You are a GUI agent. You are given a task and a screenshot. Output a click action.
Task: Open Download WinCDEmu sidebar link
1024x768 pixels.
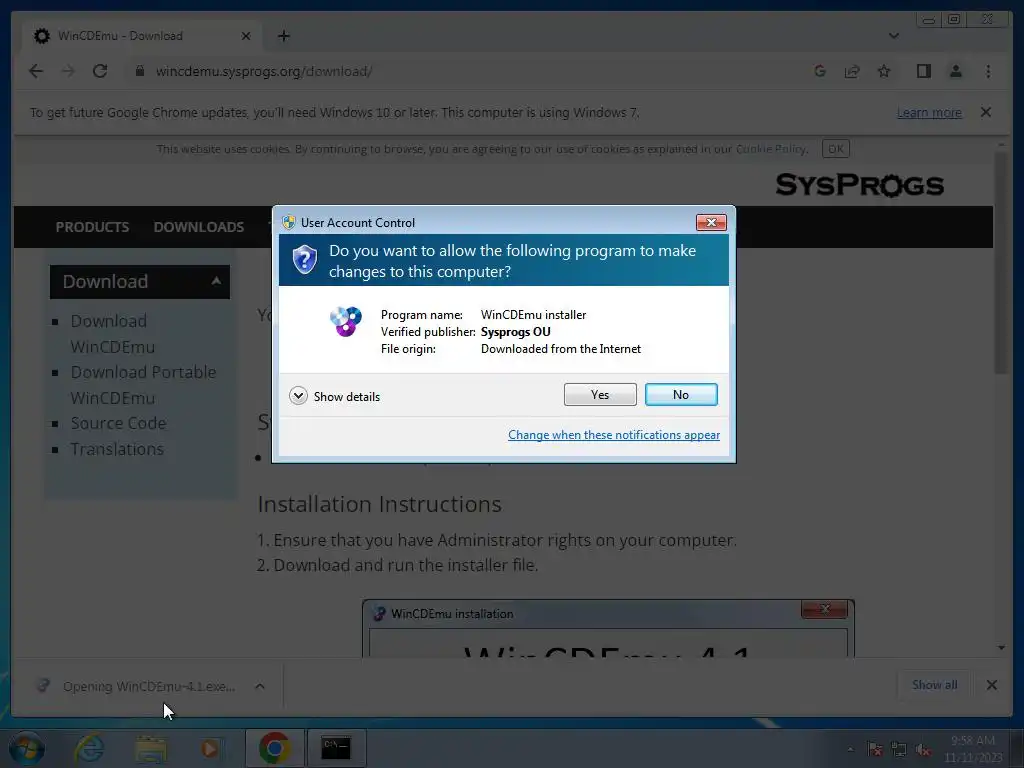[x=112, y=334]
